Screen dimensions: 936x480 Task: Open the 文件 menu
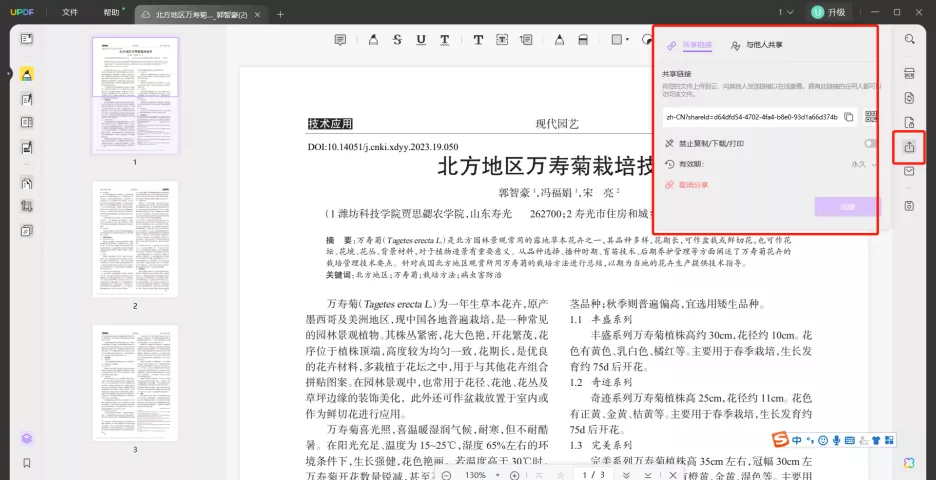click(70, 12)
